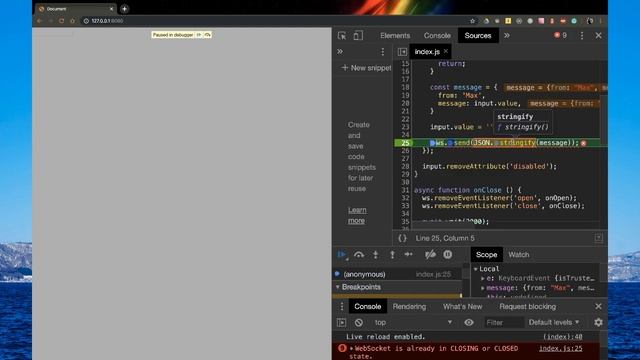Expand the e: KeyboardEvent variable
The width and height of the screenshot is (640, 360).
(483, 278)
